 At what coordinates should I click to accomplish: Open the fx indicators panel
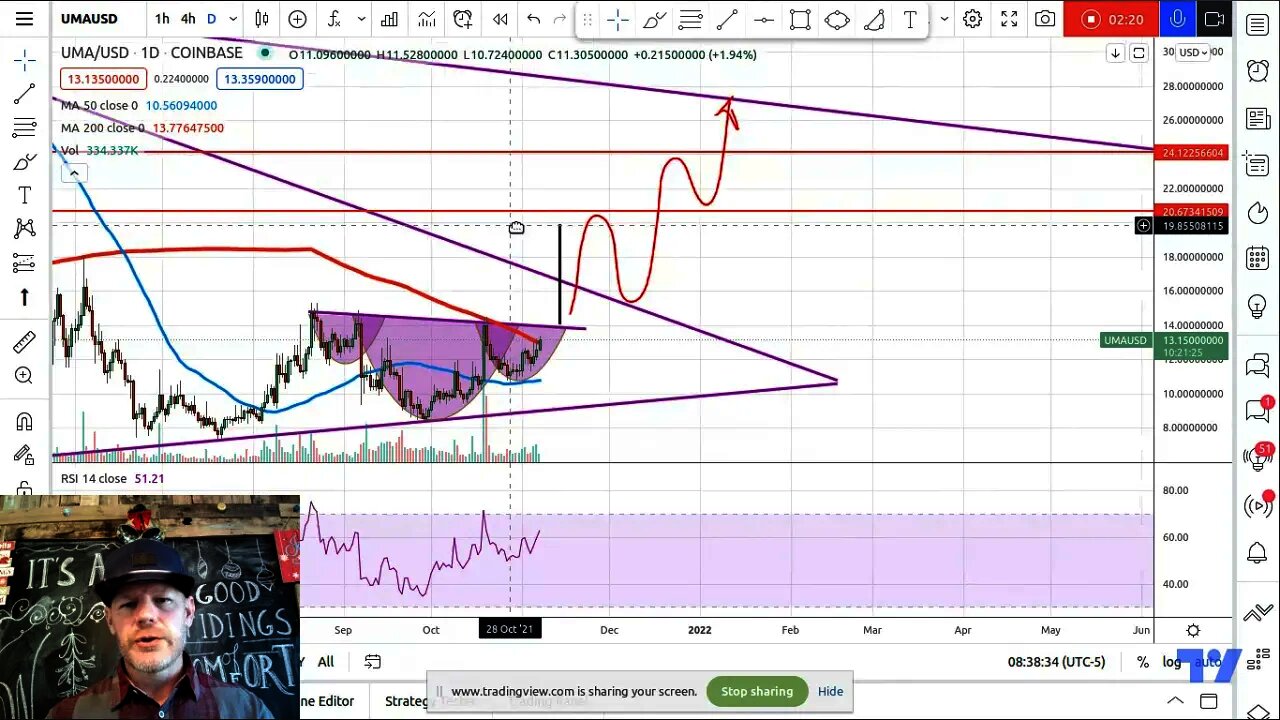tap(334, 18)
